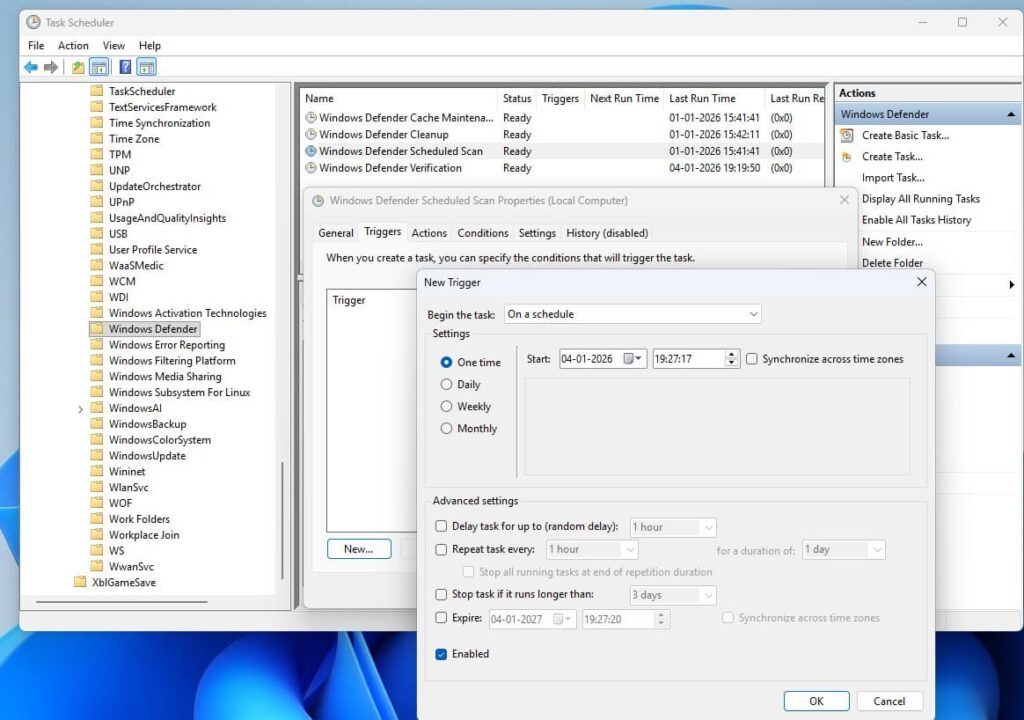1024x720 pixels.
Task: Open the History (disabled) tab
Action: point(607,233)
